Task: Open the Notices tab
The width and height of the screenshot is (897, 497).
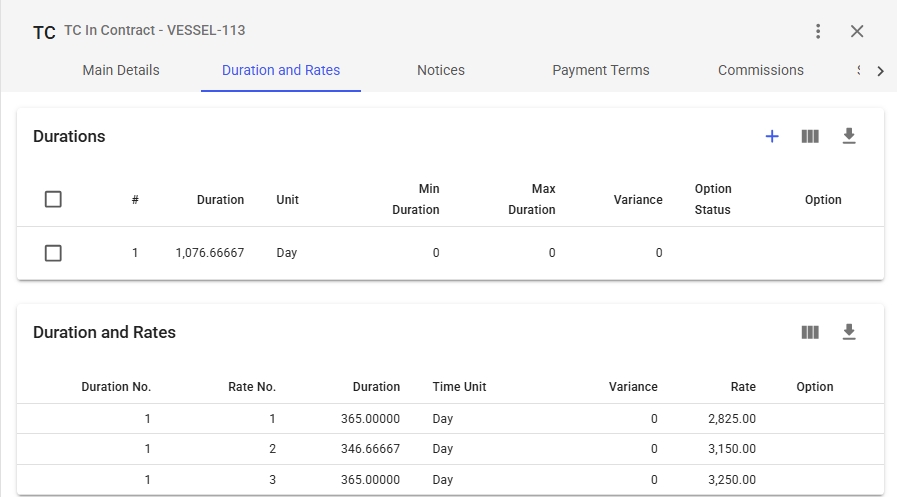Action: click(441, 71)
